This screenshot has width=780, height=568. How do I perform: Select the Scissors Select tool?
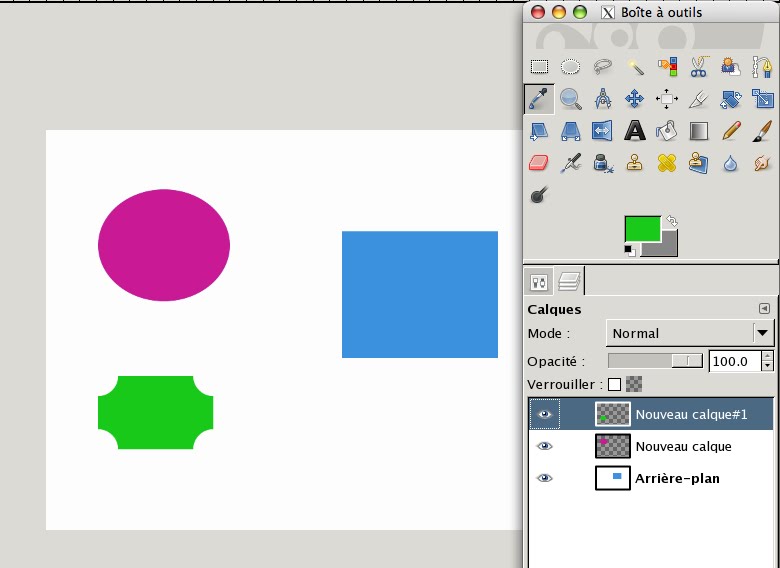(699, 67)
